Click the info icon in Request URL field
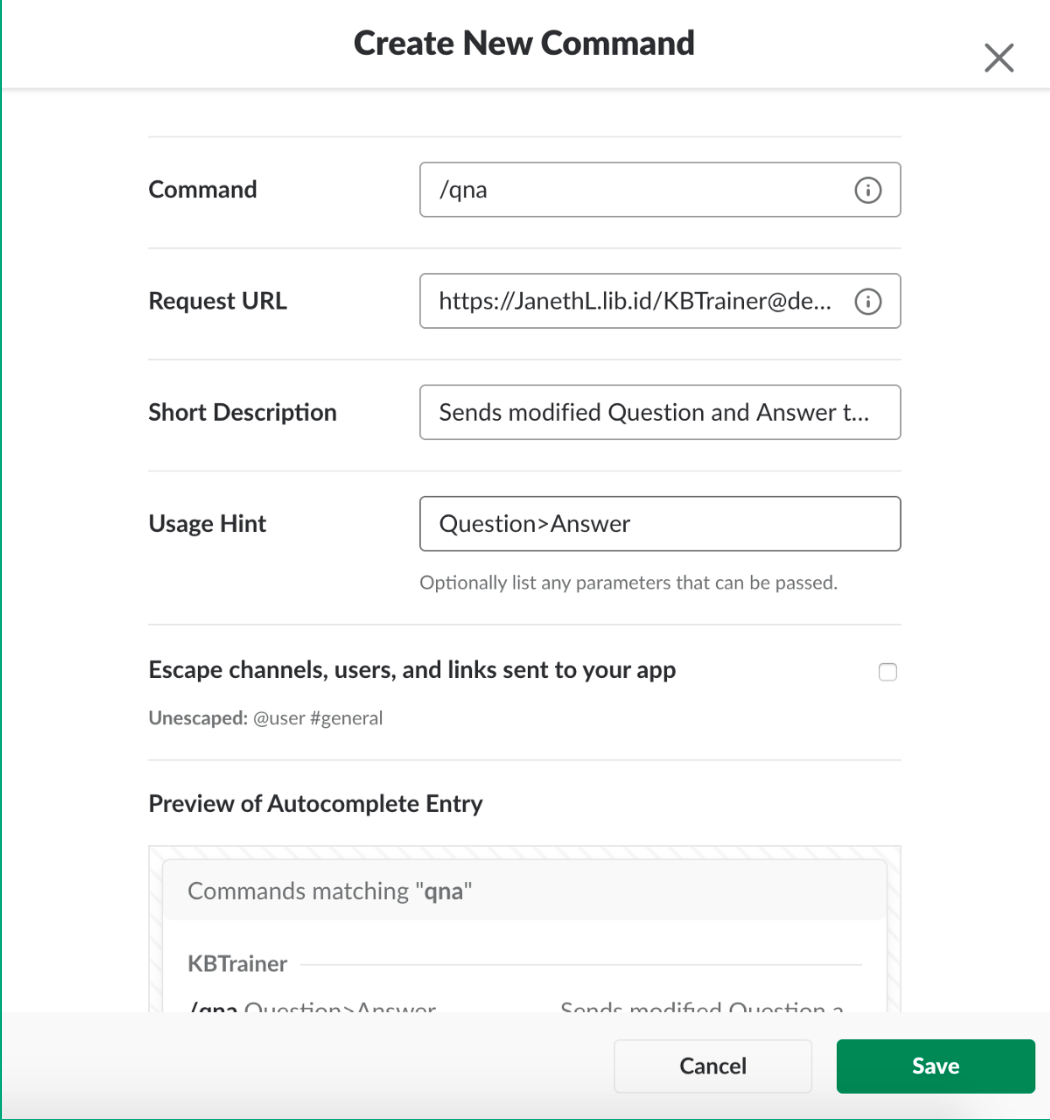 click(867, 301)
